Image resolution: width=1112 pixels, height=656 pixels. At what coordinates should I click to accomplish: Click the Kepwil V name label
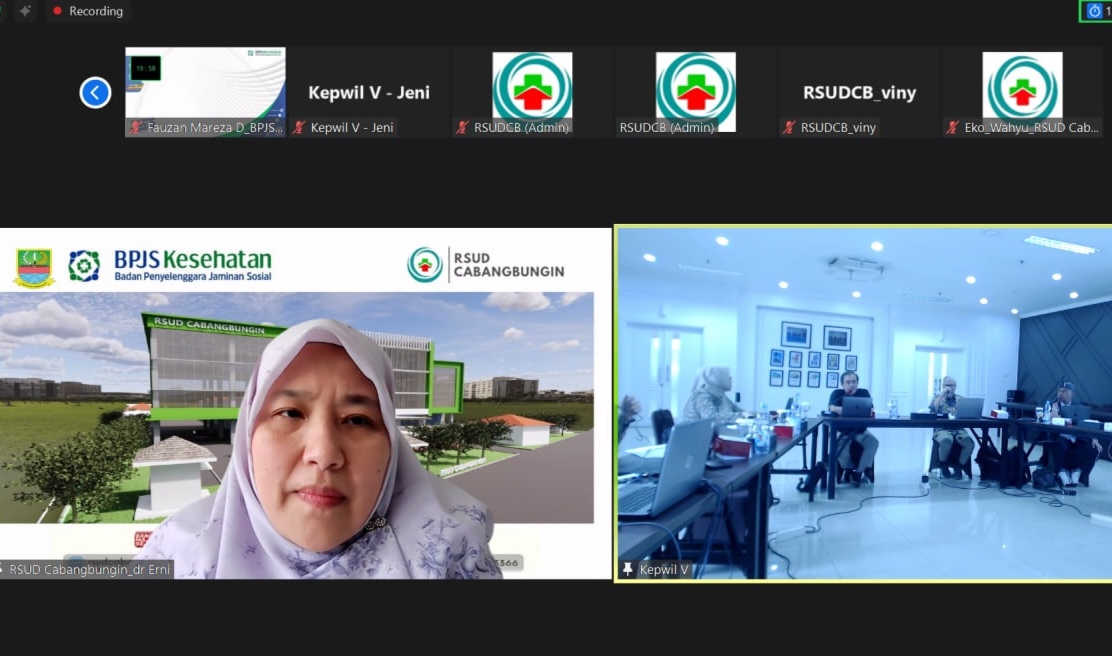click(664, 570)
